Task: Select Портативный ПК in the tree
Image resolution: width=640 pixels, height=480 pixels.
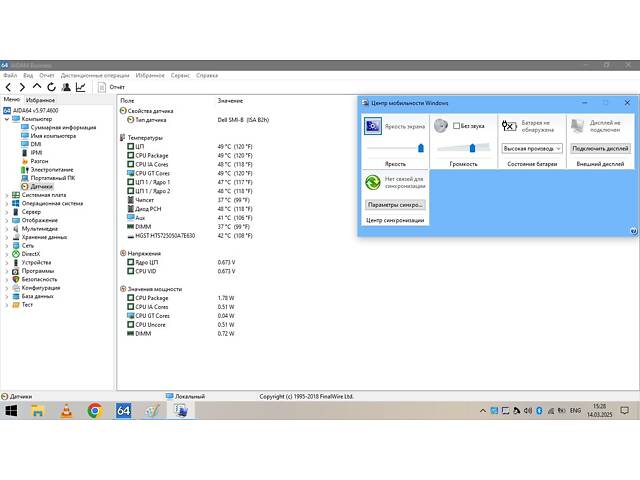Action: click(x=53, y=178)
